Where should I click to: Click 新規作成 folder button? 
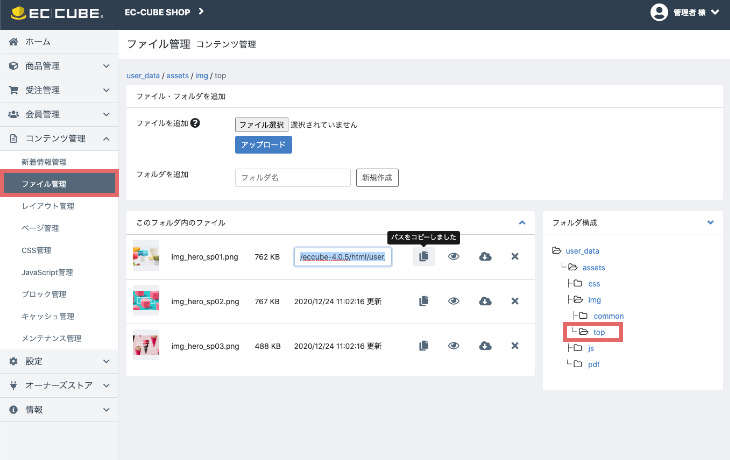coord(377,177)
